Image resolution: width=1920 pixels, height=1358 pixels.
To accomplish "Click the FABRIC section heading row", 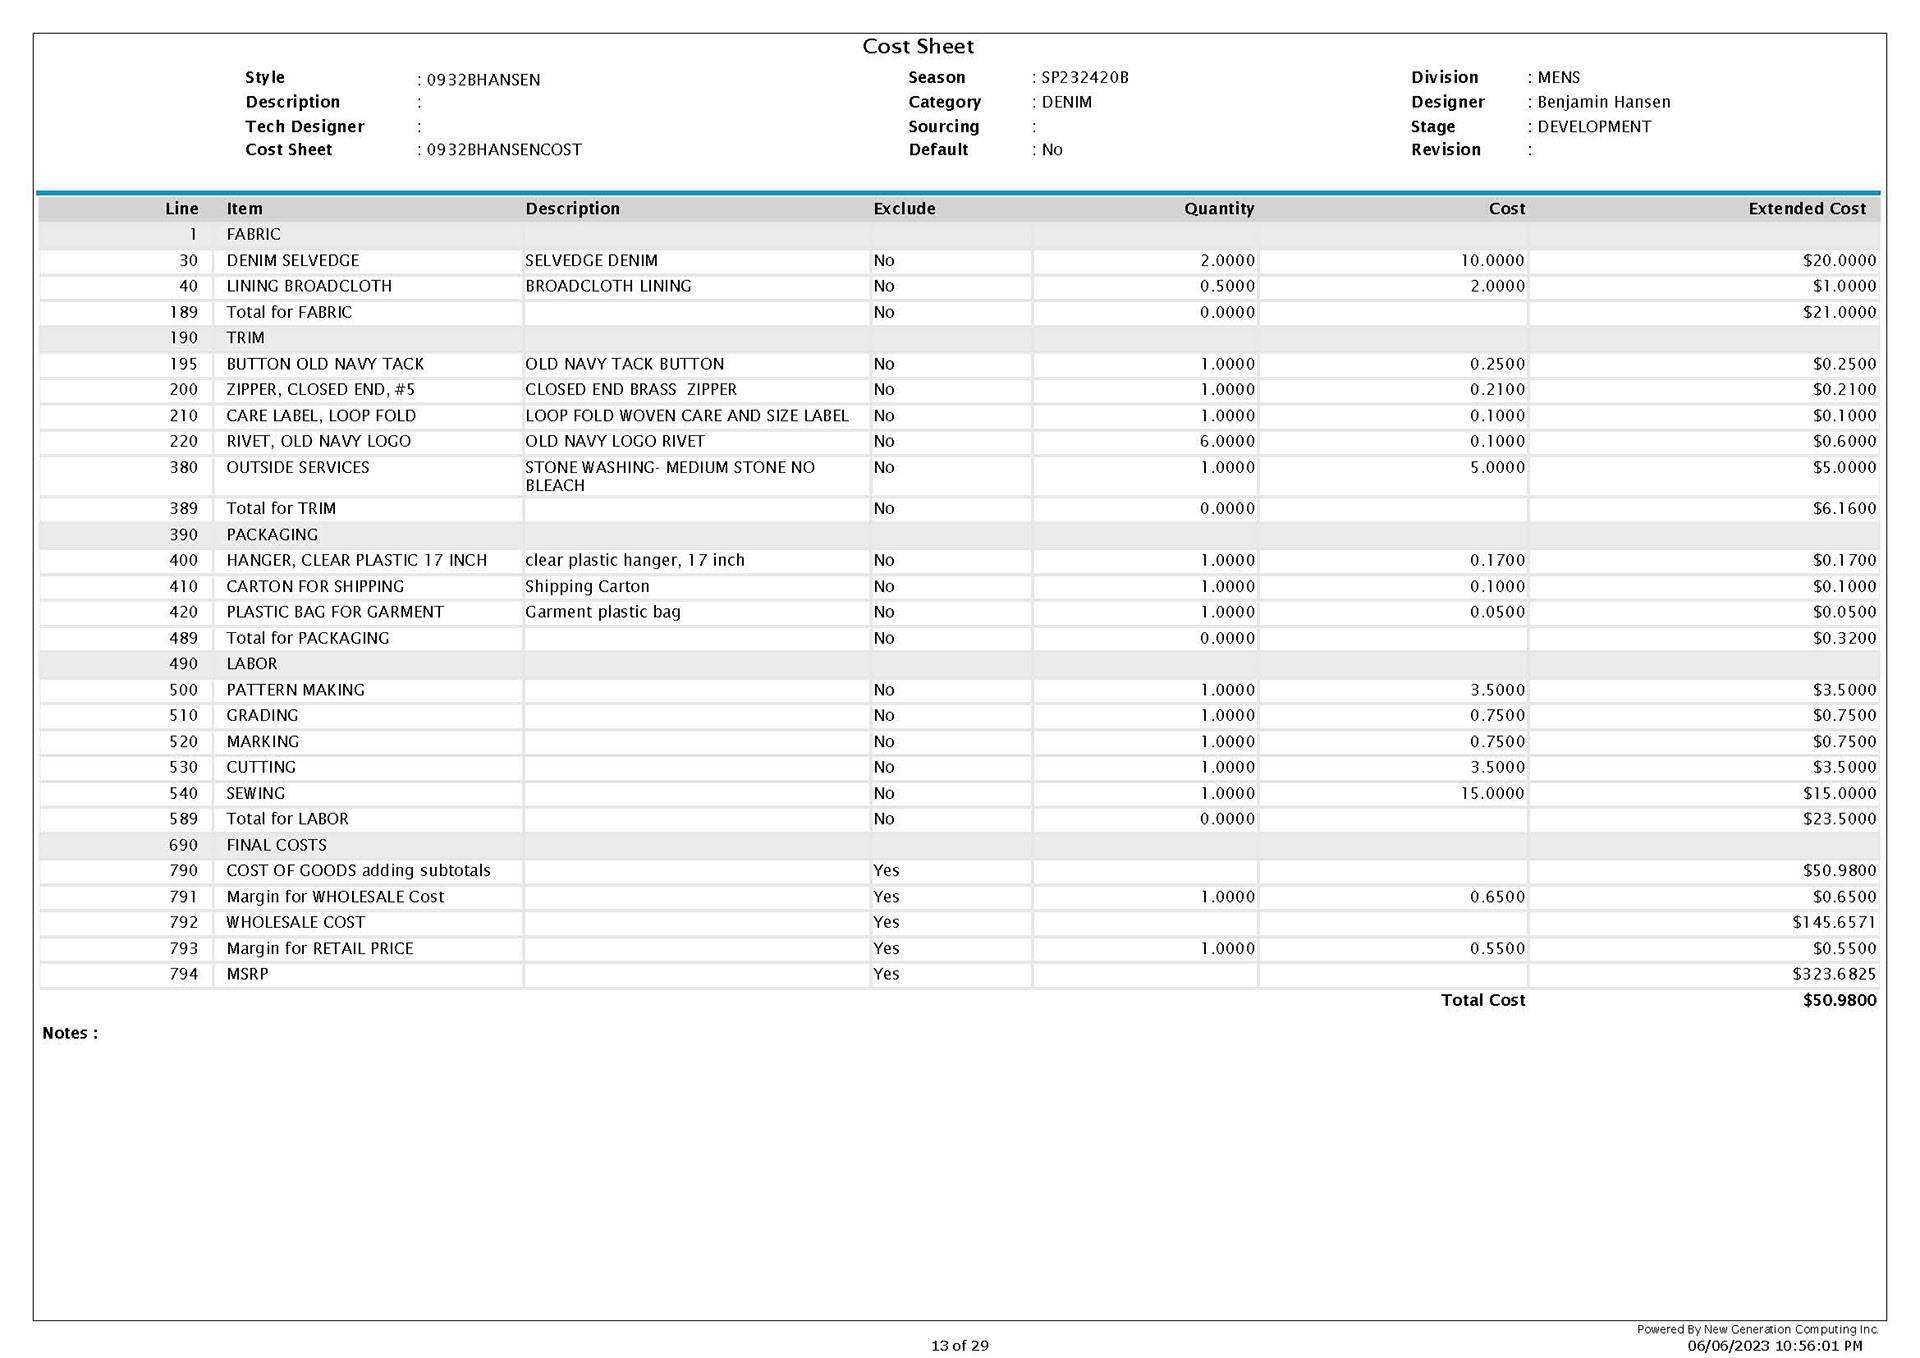I will click(253, 234).
